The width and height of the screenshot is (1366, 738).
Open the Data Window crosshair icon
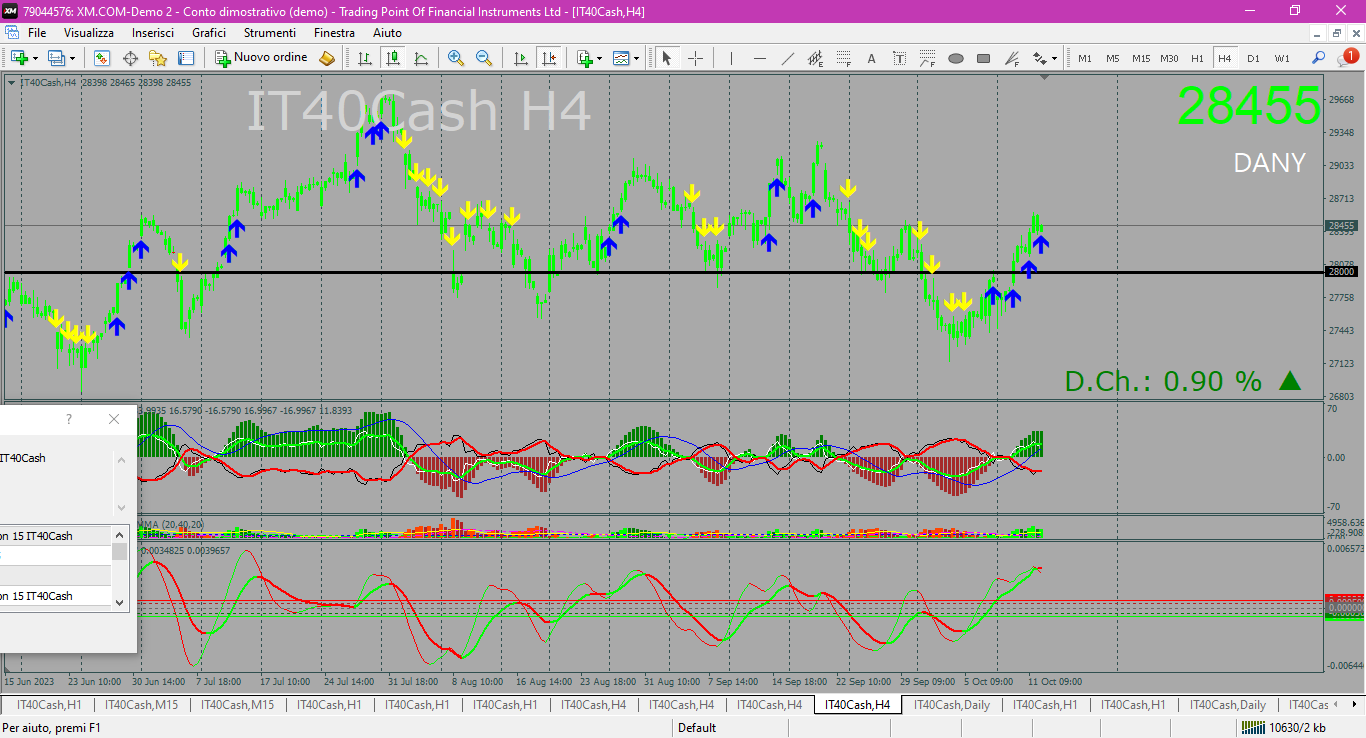pos(130,58)
